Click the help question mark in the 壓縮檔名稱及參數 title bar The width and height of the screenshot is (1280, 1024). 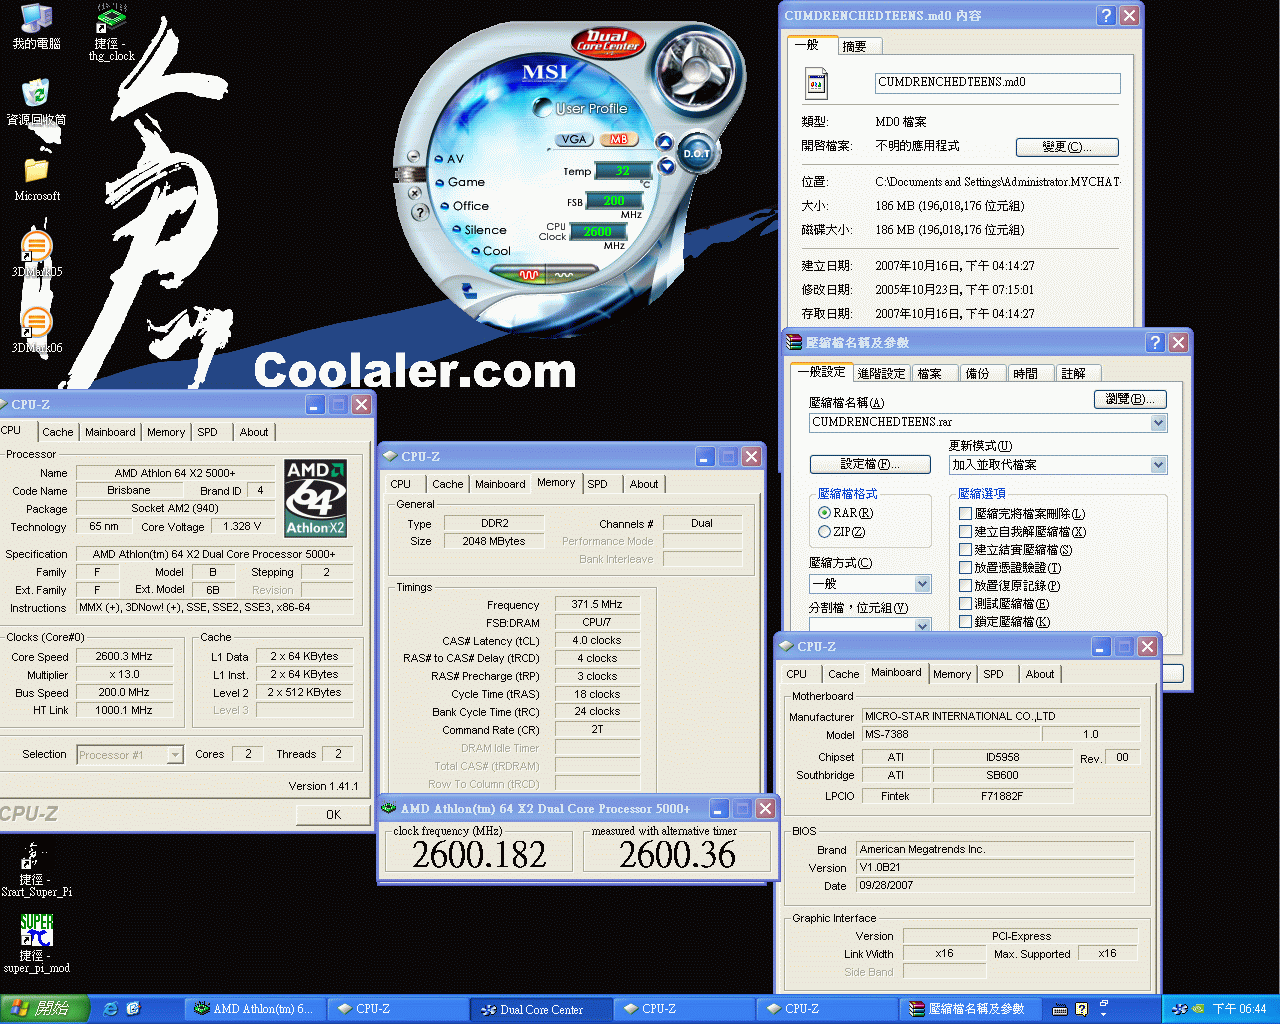1155,342
